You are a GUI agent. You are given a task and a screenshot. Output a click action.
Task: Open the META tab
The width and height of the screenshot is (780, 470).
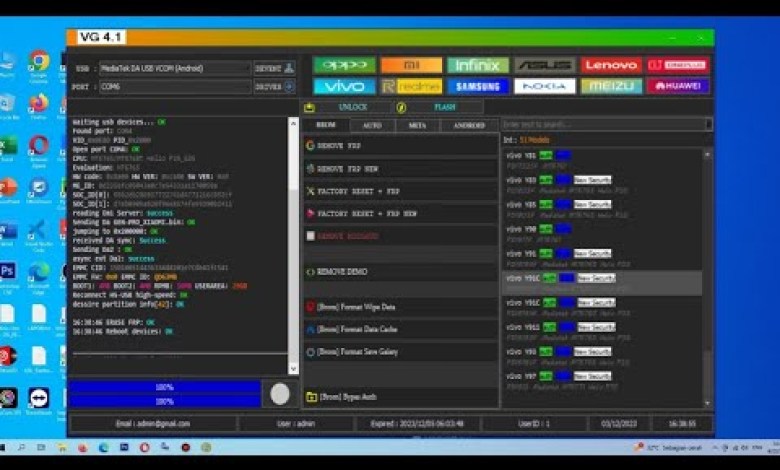[416, 126]
